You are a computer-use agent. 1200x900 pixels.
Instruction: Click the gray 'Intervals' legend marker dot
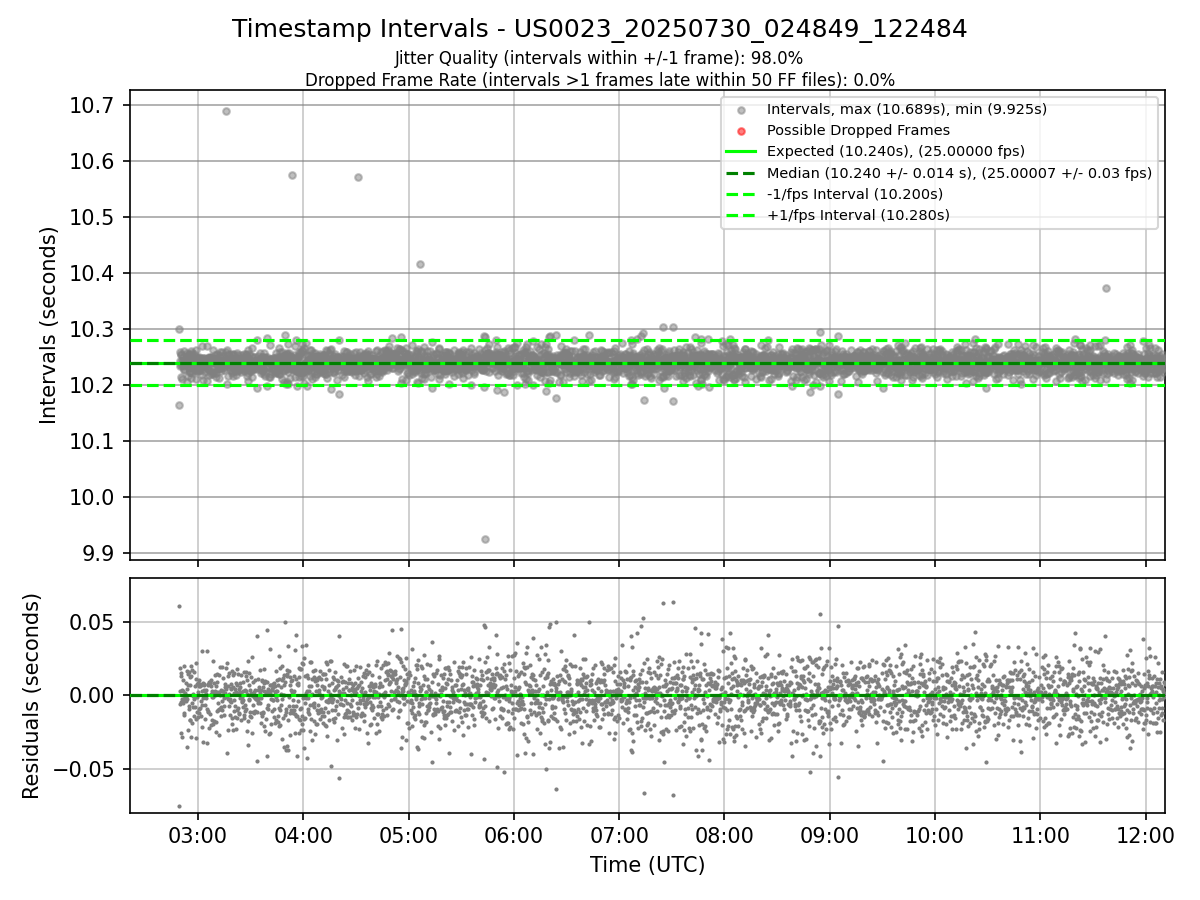click(x=741, y=110)
